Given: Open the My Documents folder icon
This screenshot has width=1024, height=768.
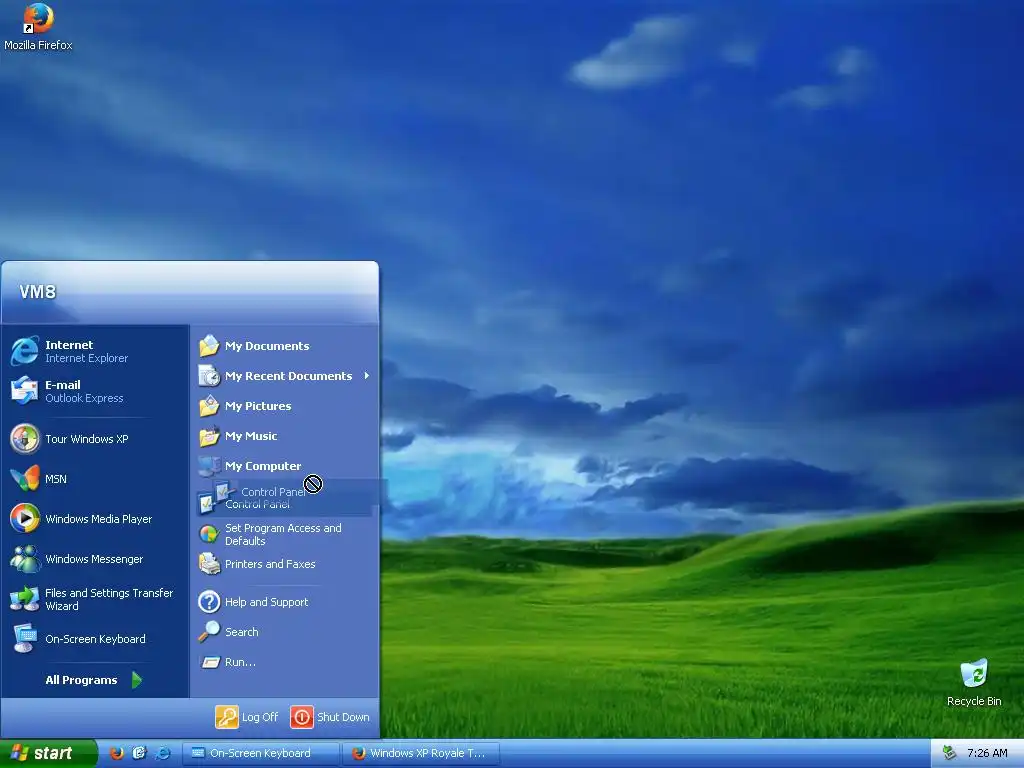Looking at the screenshot, I should click(x=209, y=345).
